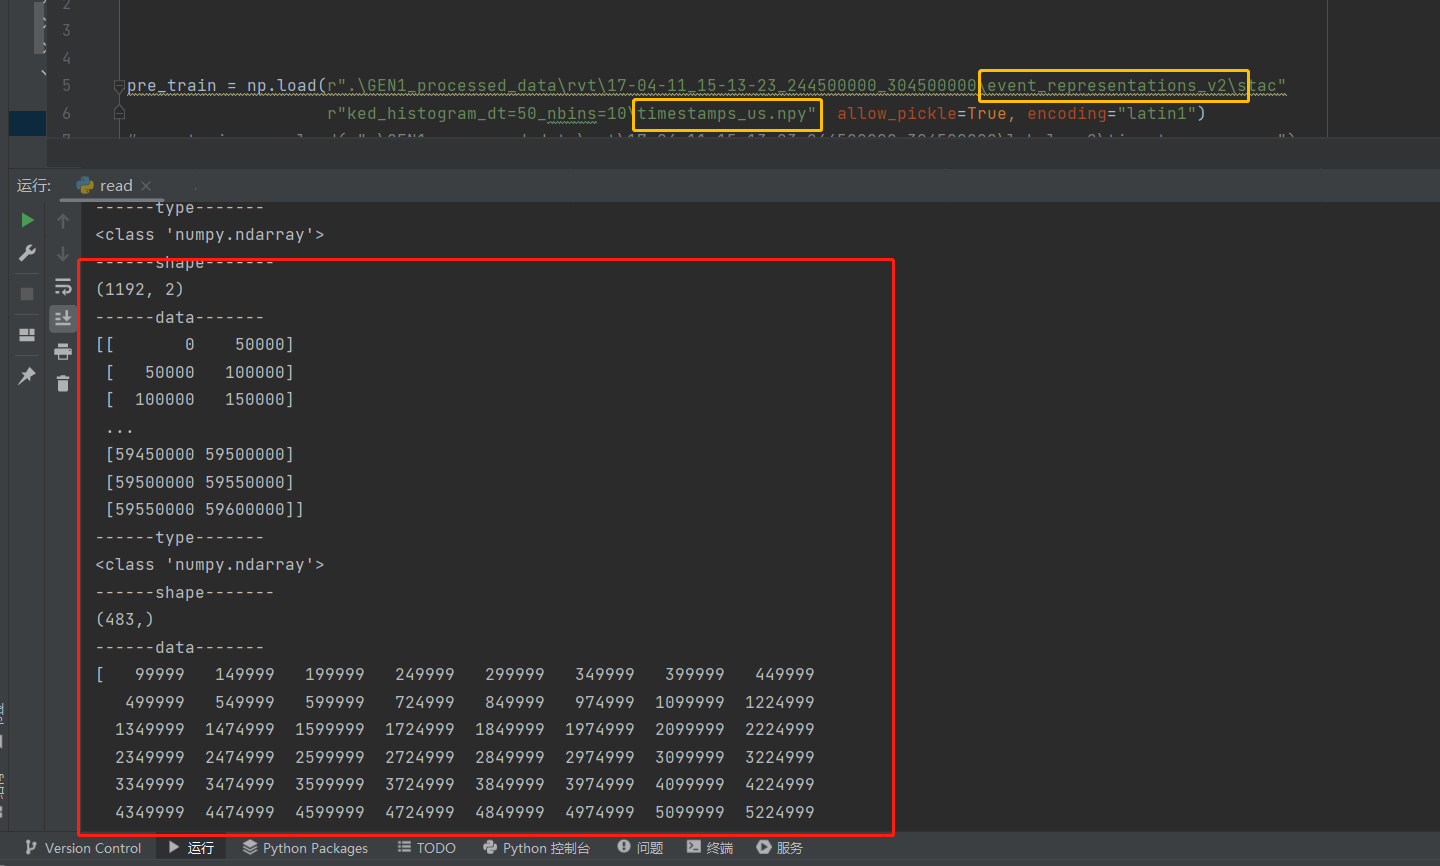Print the console output

point(63,351)
